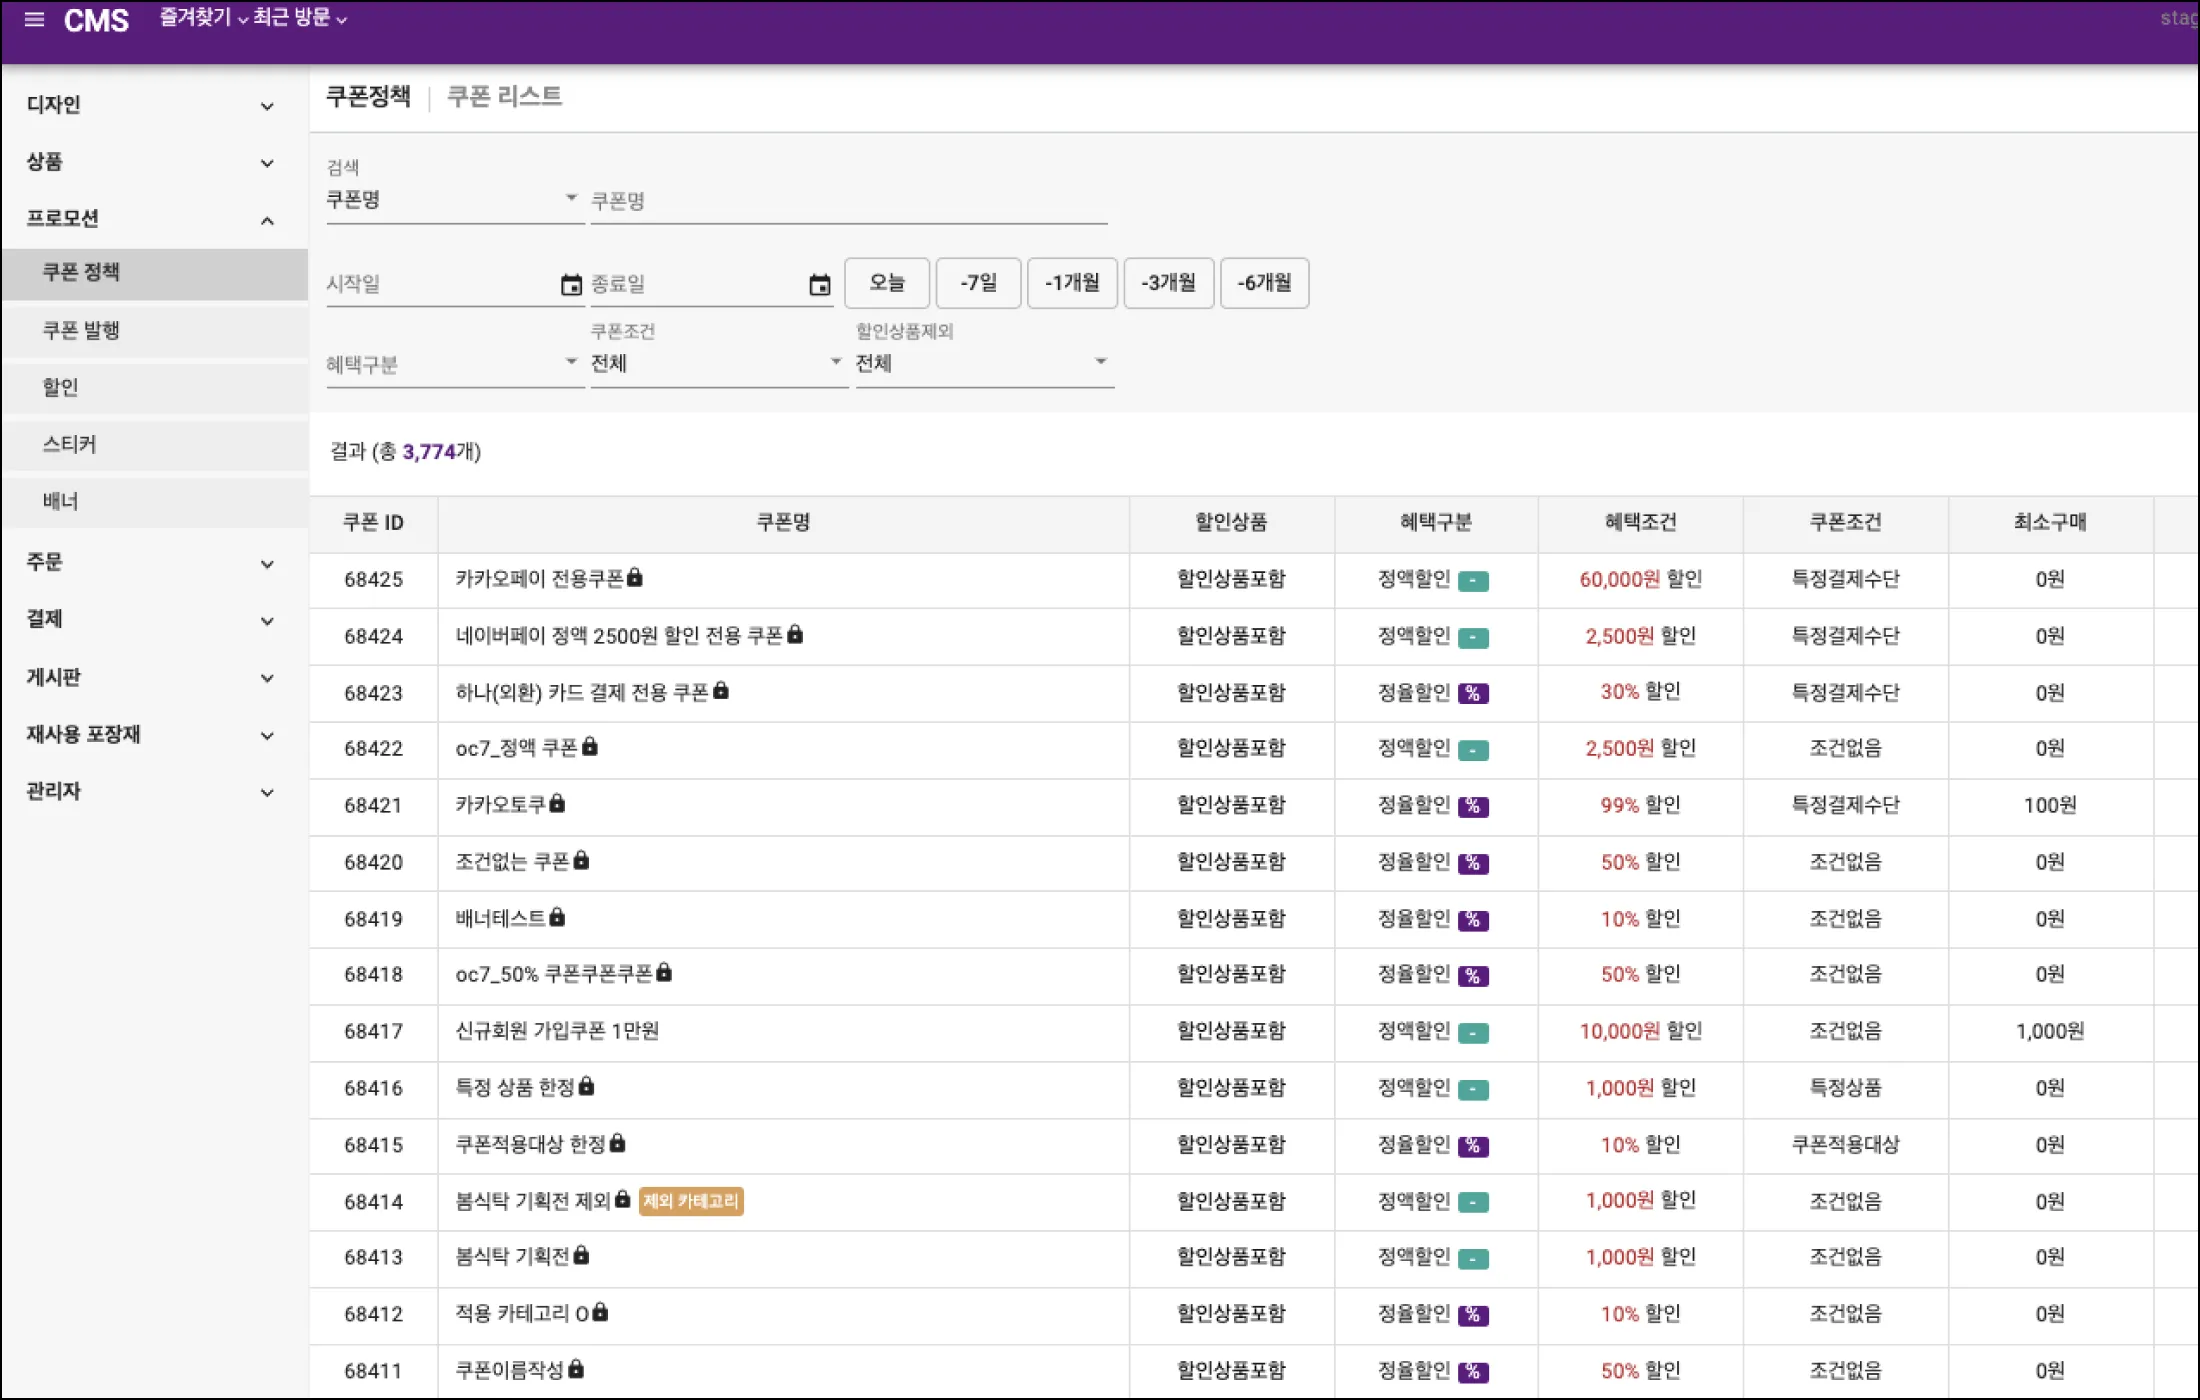2200x1400 pixels.
Task: Click the CMS logo
Action: pos(96,20)
